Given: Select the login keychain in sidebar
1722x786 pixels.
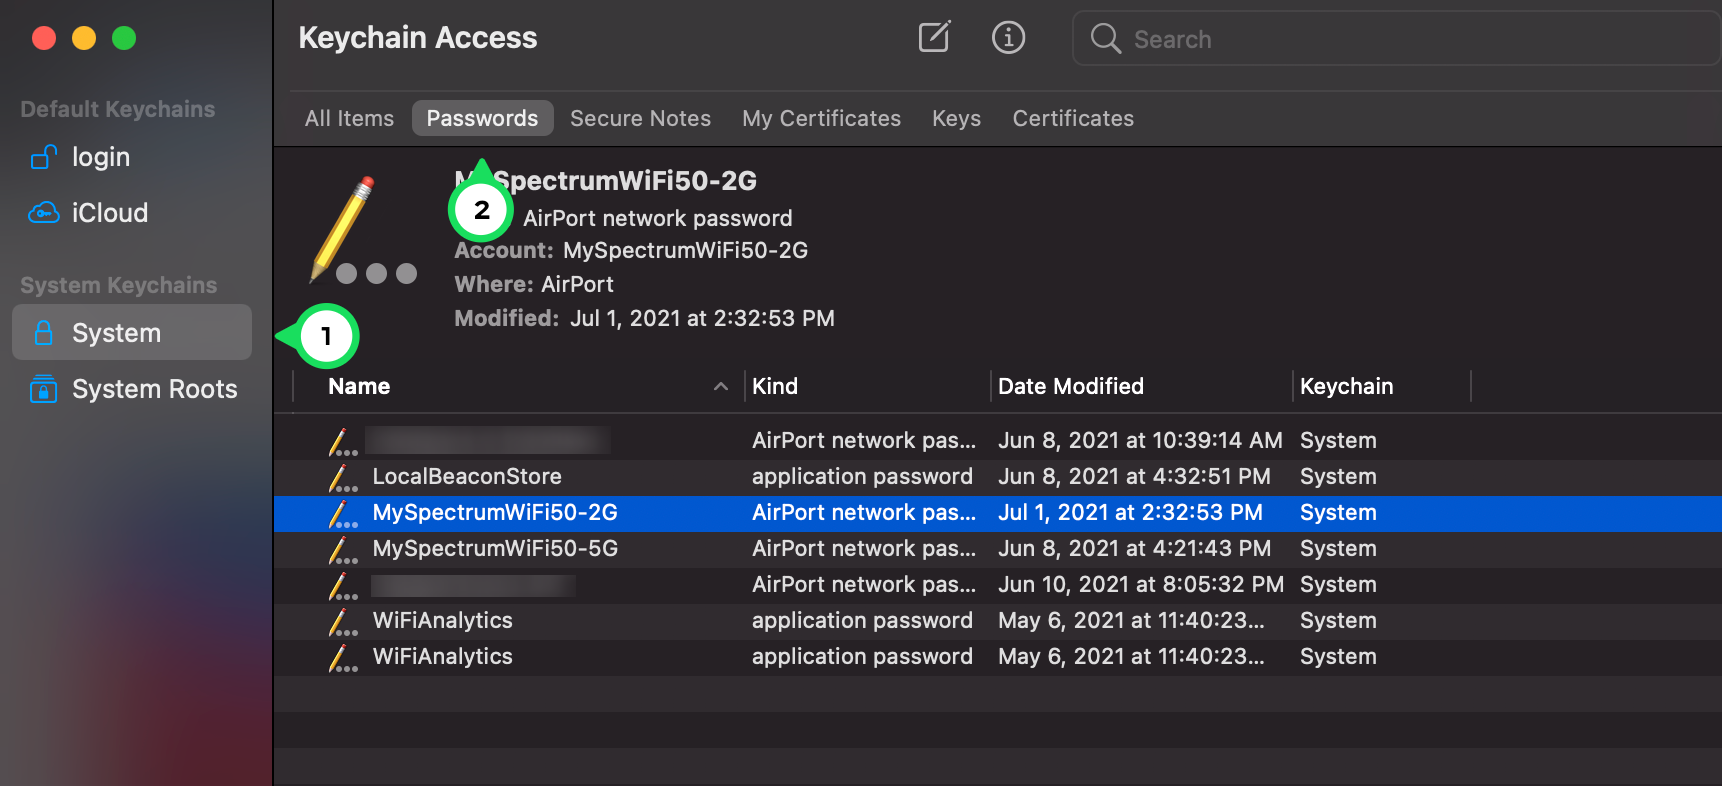Looking at the screenshot, I should [x=101, y=157].
